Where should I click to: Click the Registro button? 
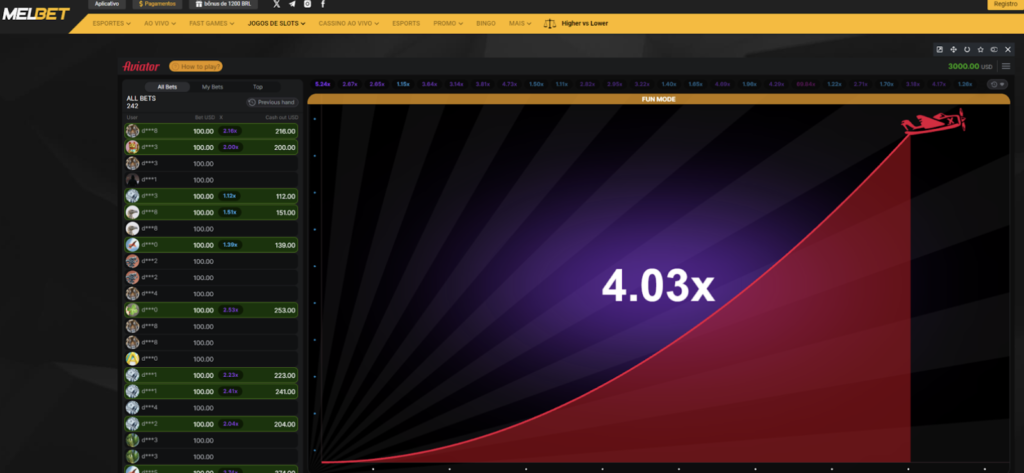point(1006,4)
